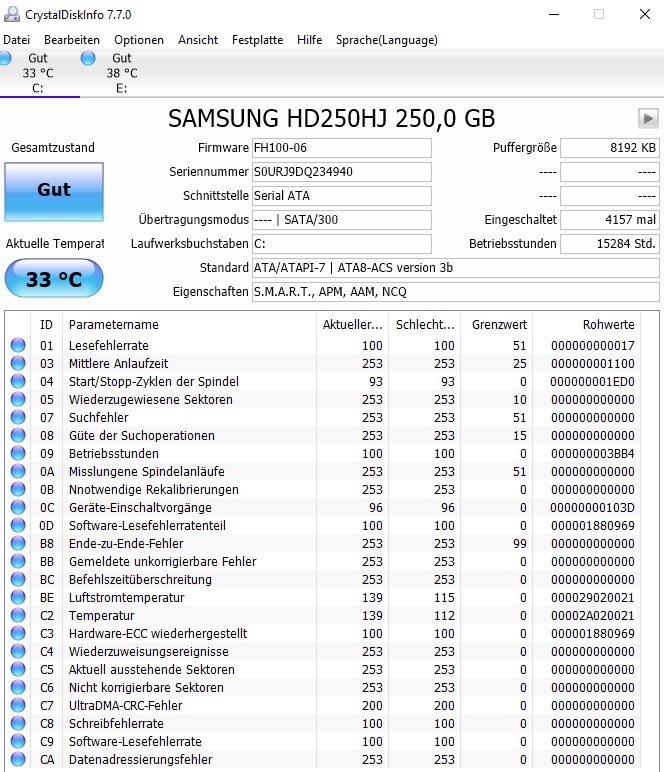The image size is (664, 772).
Task: Click status icon for Lesefehlerrate row
Action: 18,346
